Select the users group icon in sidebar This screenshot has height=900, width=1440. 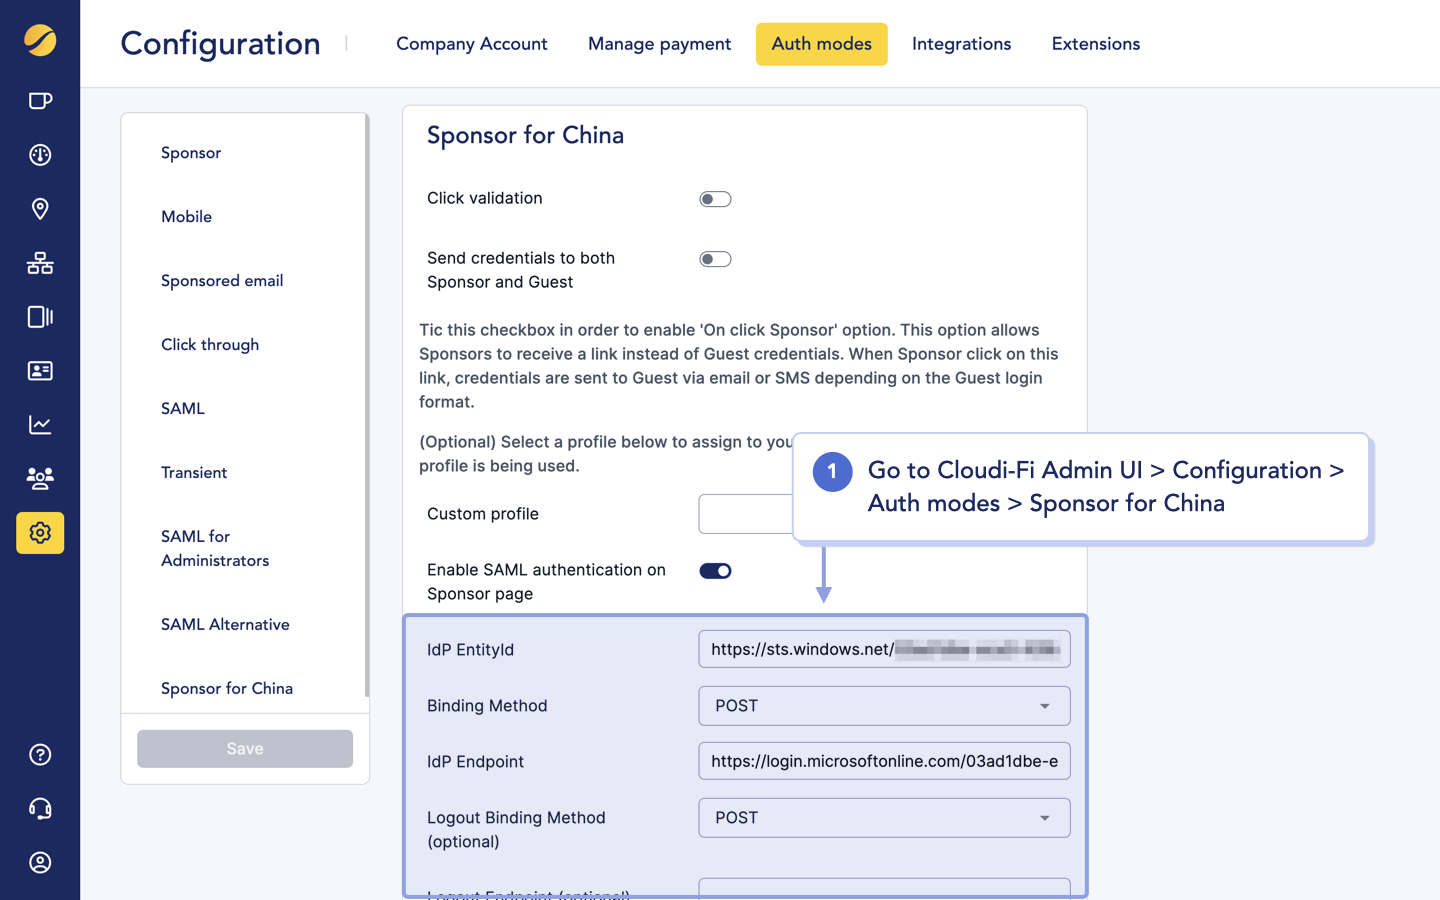(x=39, y=479)
